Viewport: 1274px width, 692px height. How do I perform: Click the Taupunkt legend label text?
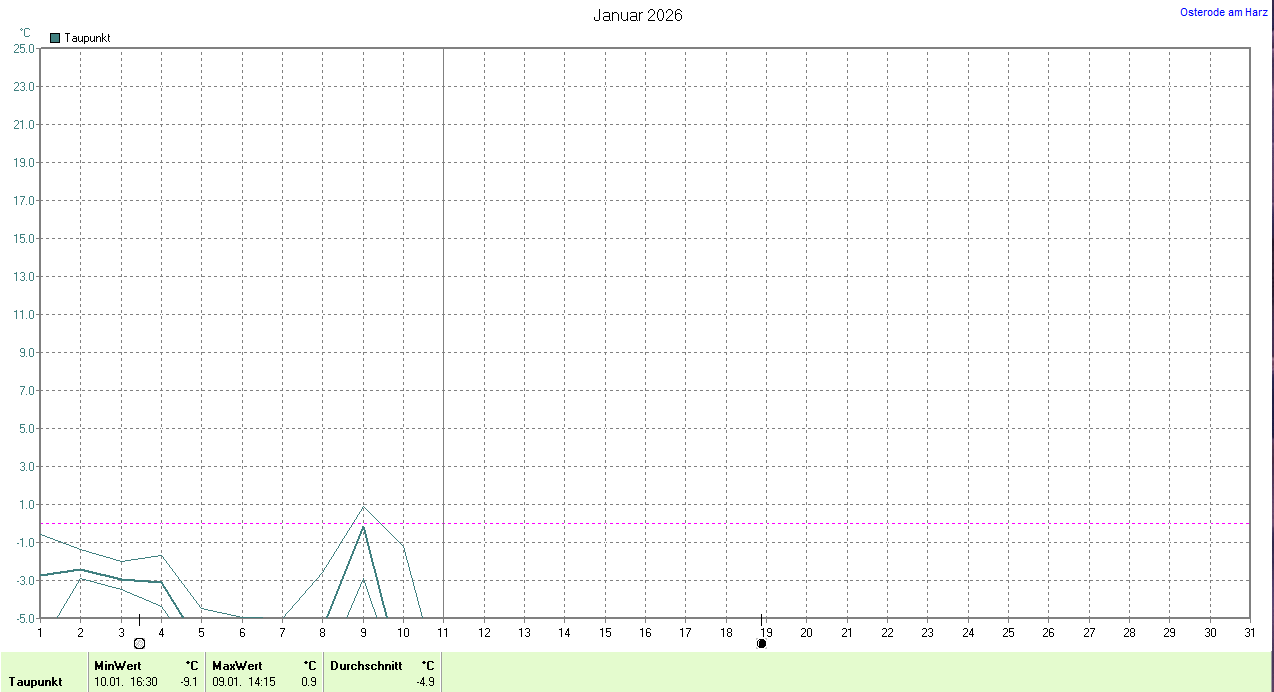pos(87,38)
